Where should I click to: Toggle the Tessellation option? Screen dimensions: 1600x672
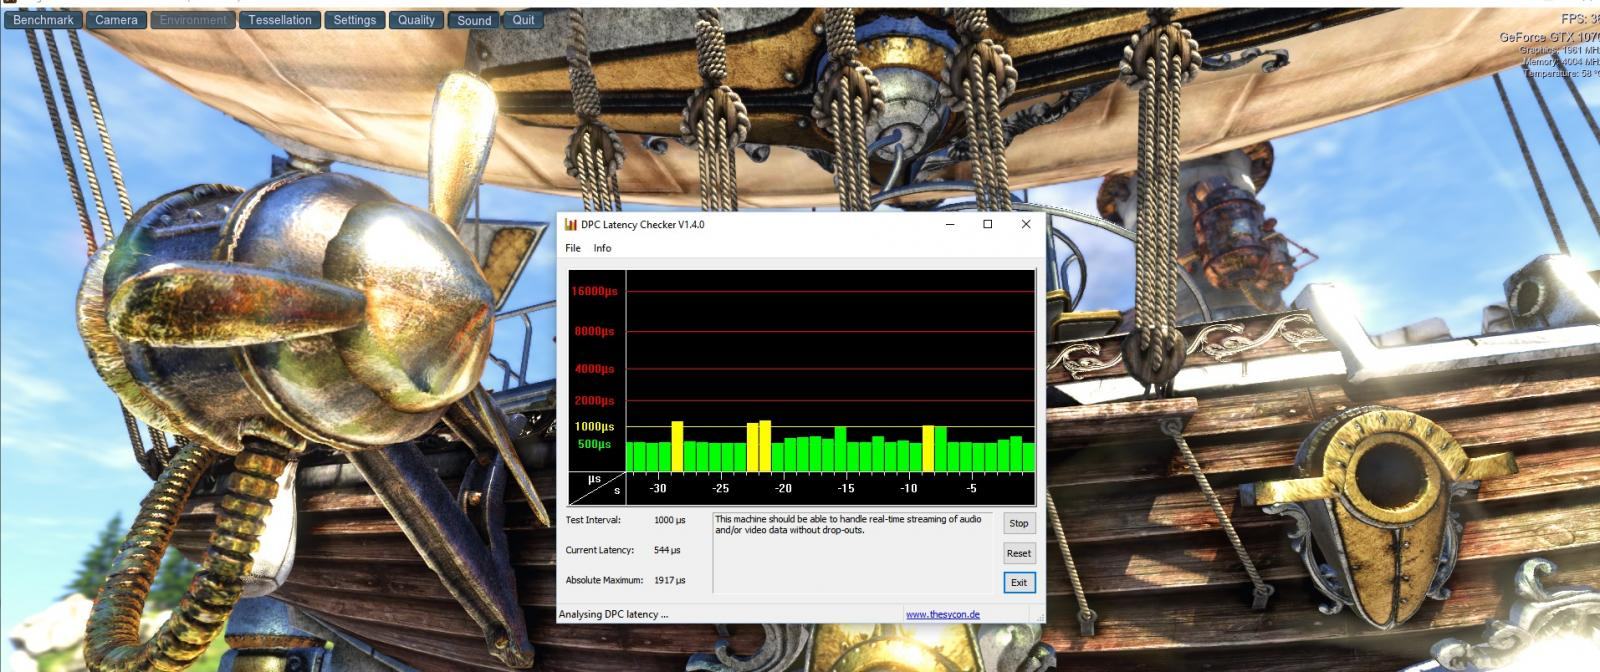(x=280, y=20)
